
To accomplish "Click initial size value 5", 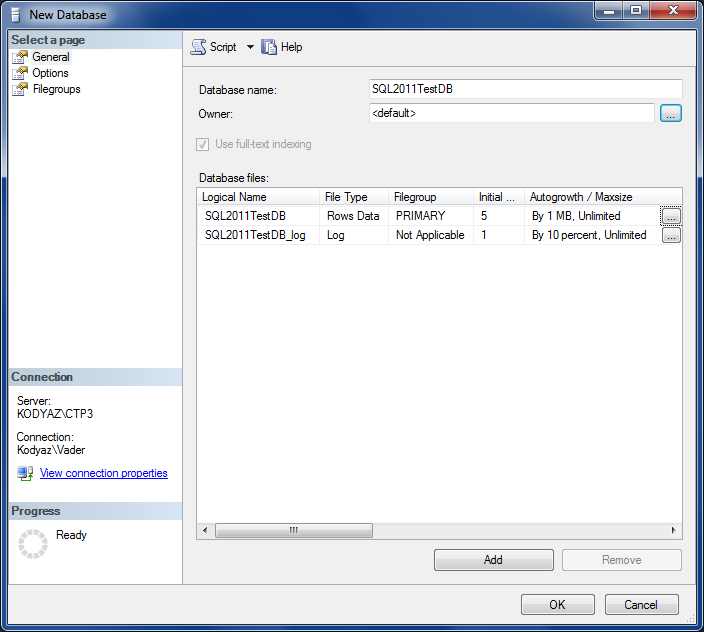I will pos(499,216).
